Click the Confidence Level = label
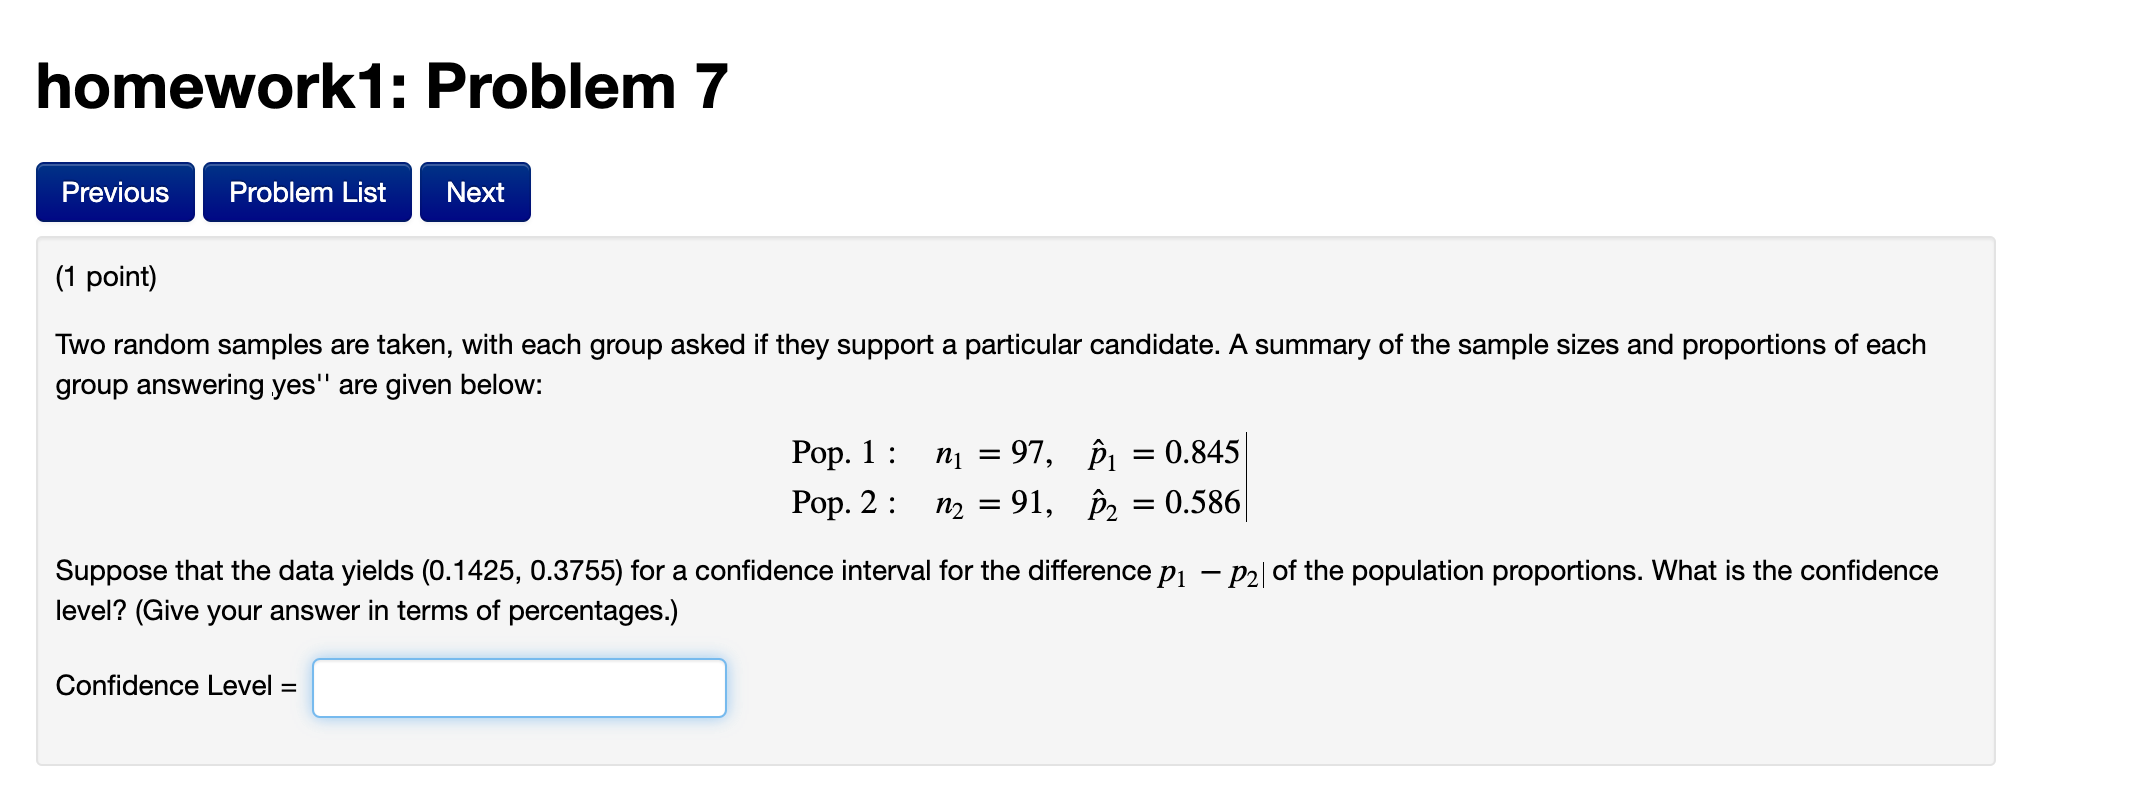 pos(176,686)
